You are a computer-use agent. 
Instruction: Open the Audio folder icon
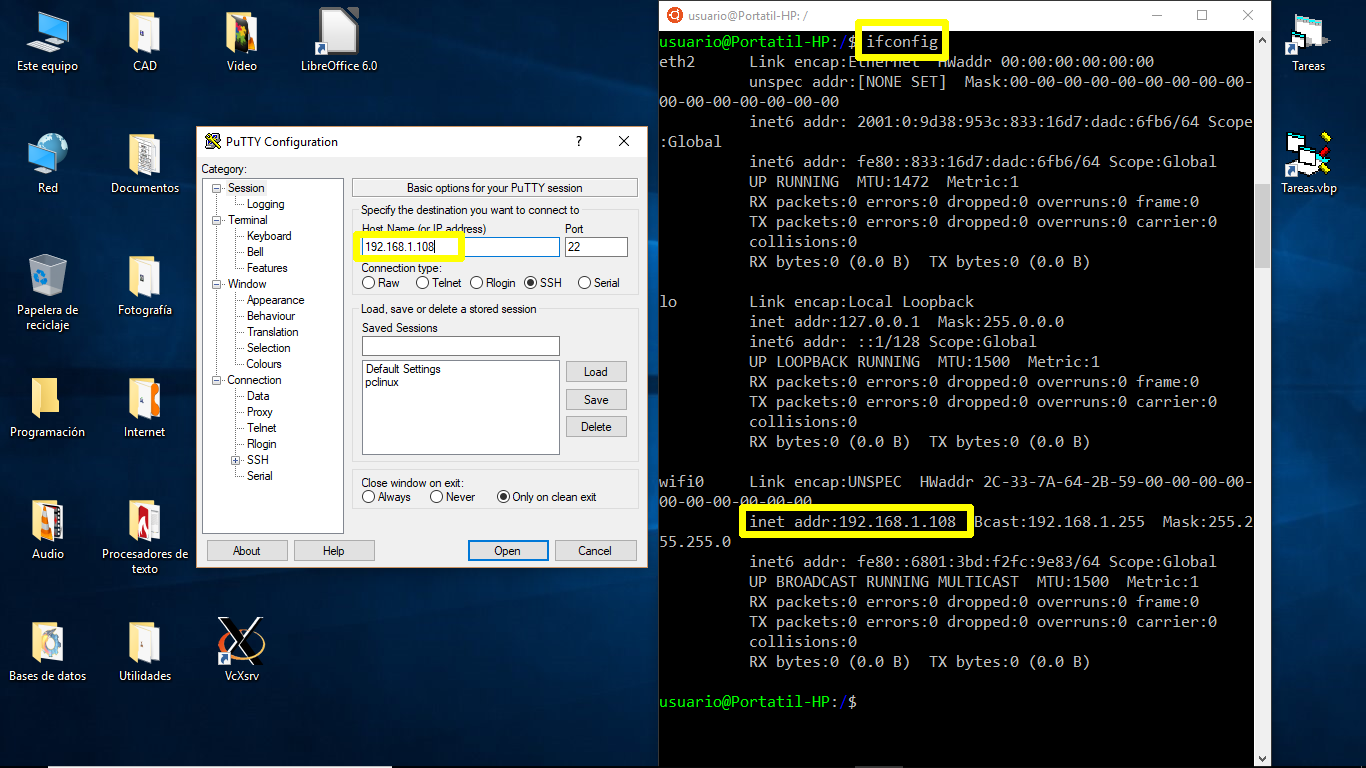tap(47, 521)
